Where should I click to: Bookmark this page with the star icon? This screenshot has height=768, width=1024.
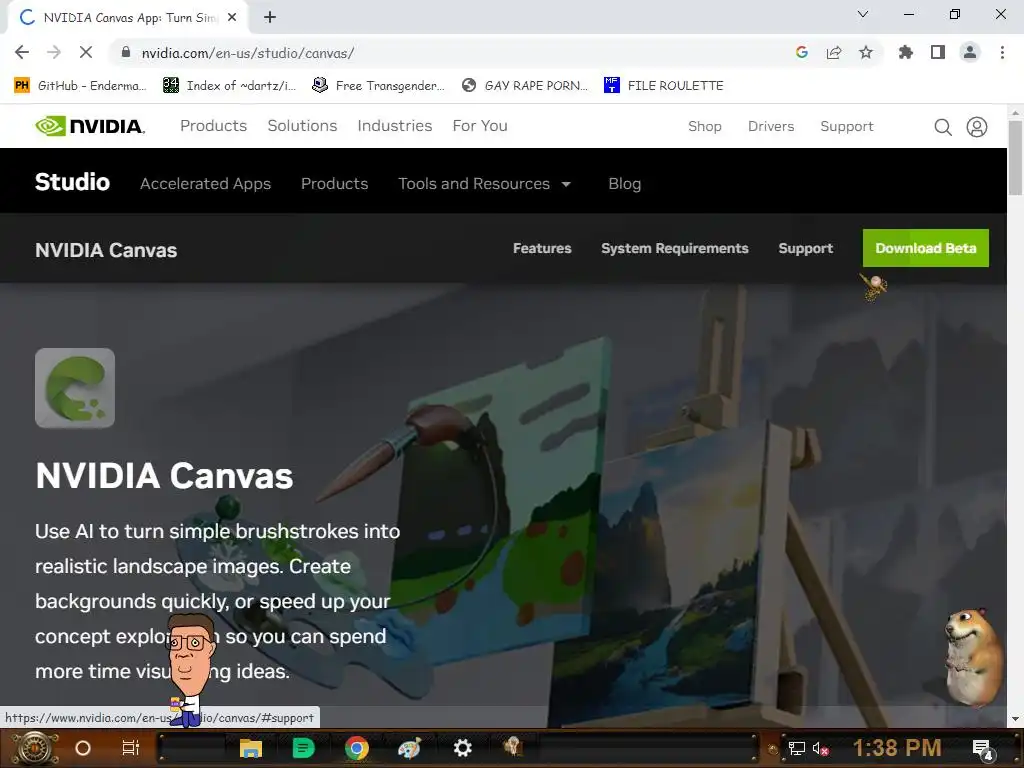866,52
